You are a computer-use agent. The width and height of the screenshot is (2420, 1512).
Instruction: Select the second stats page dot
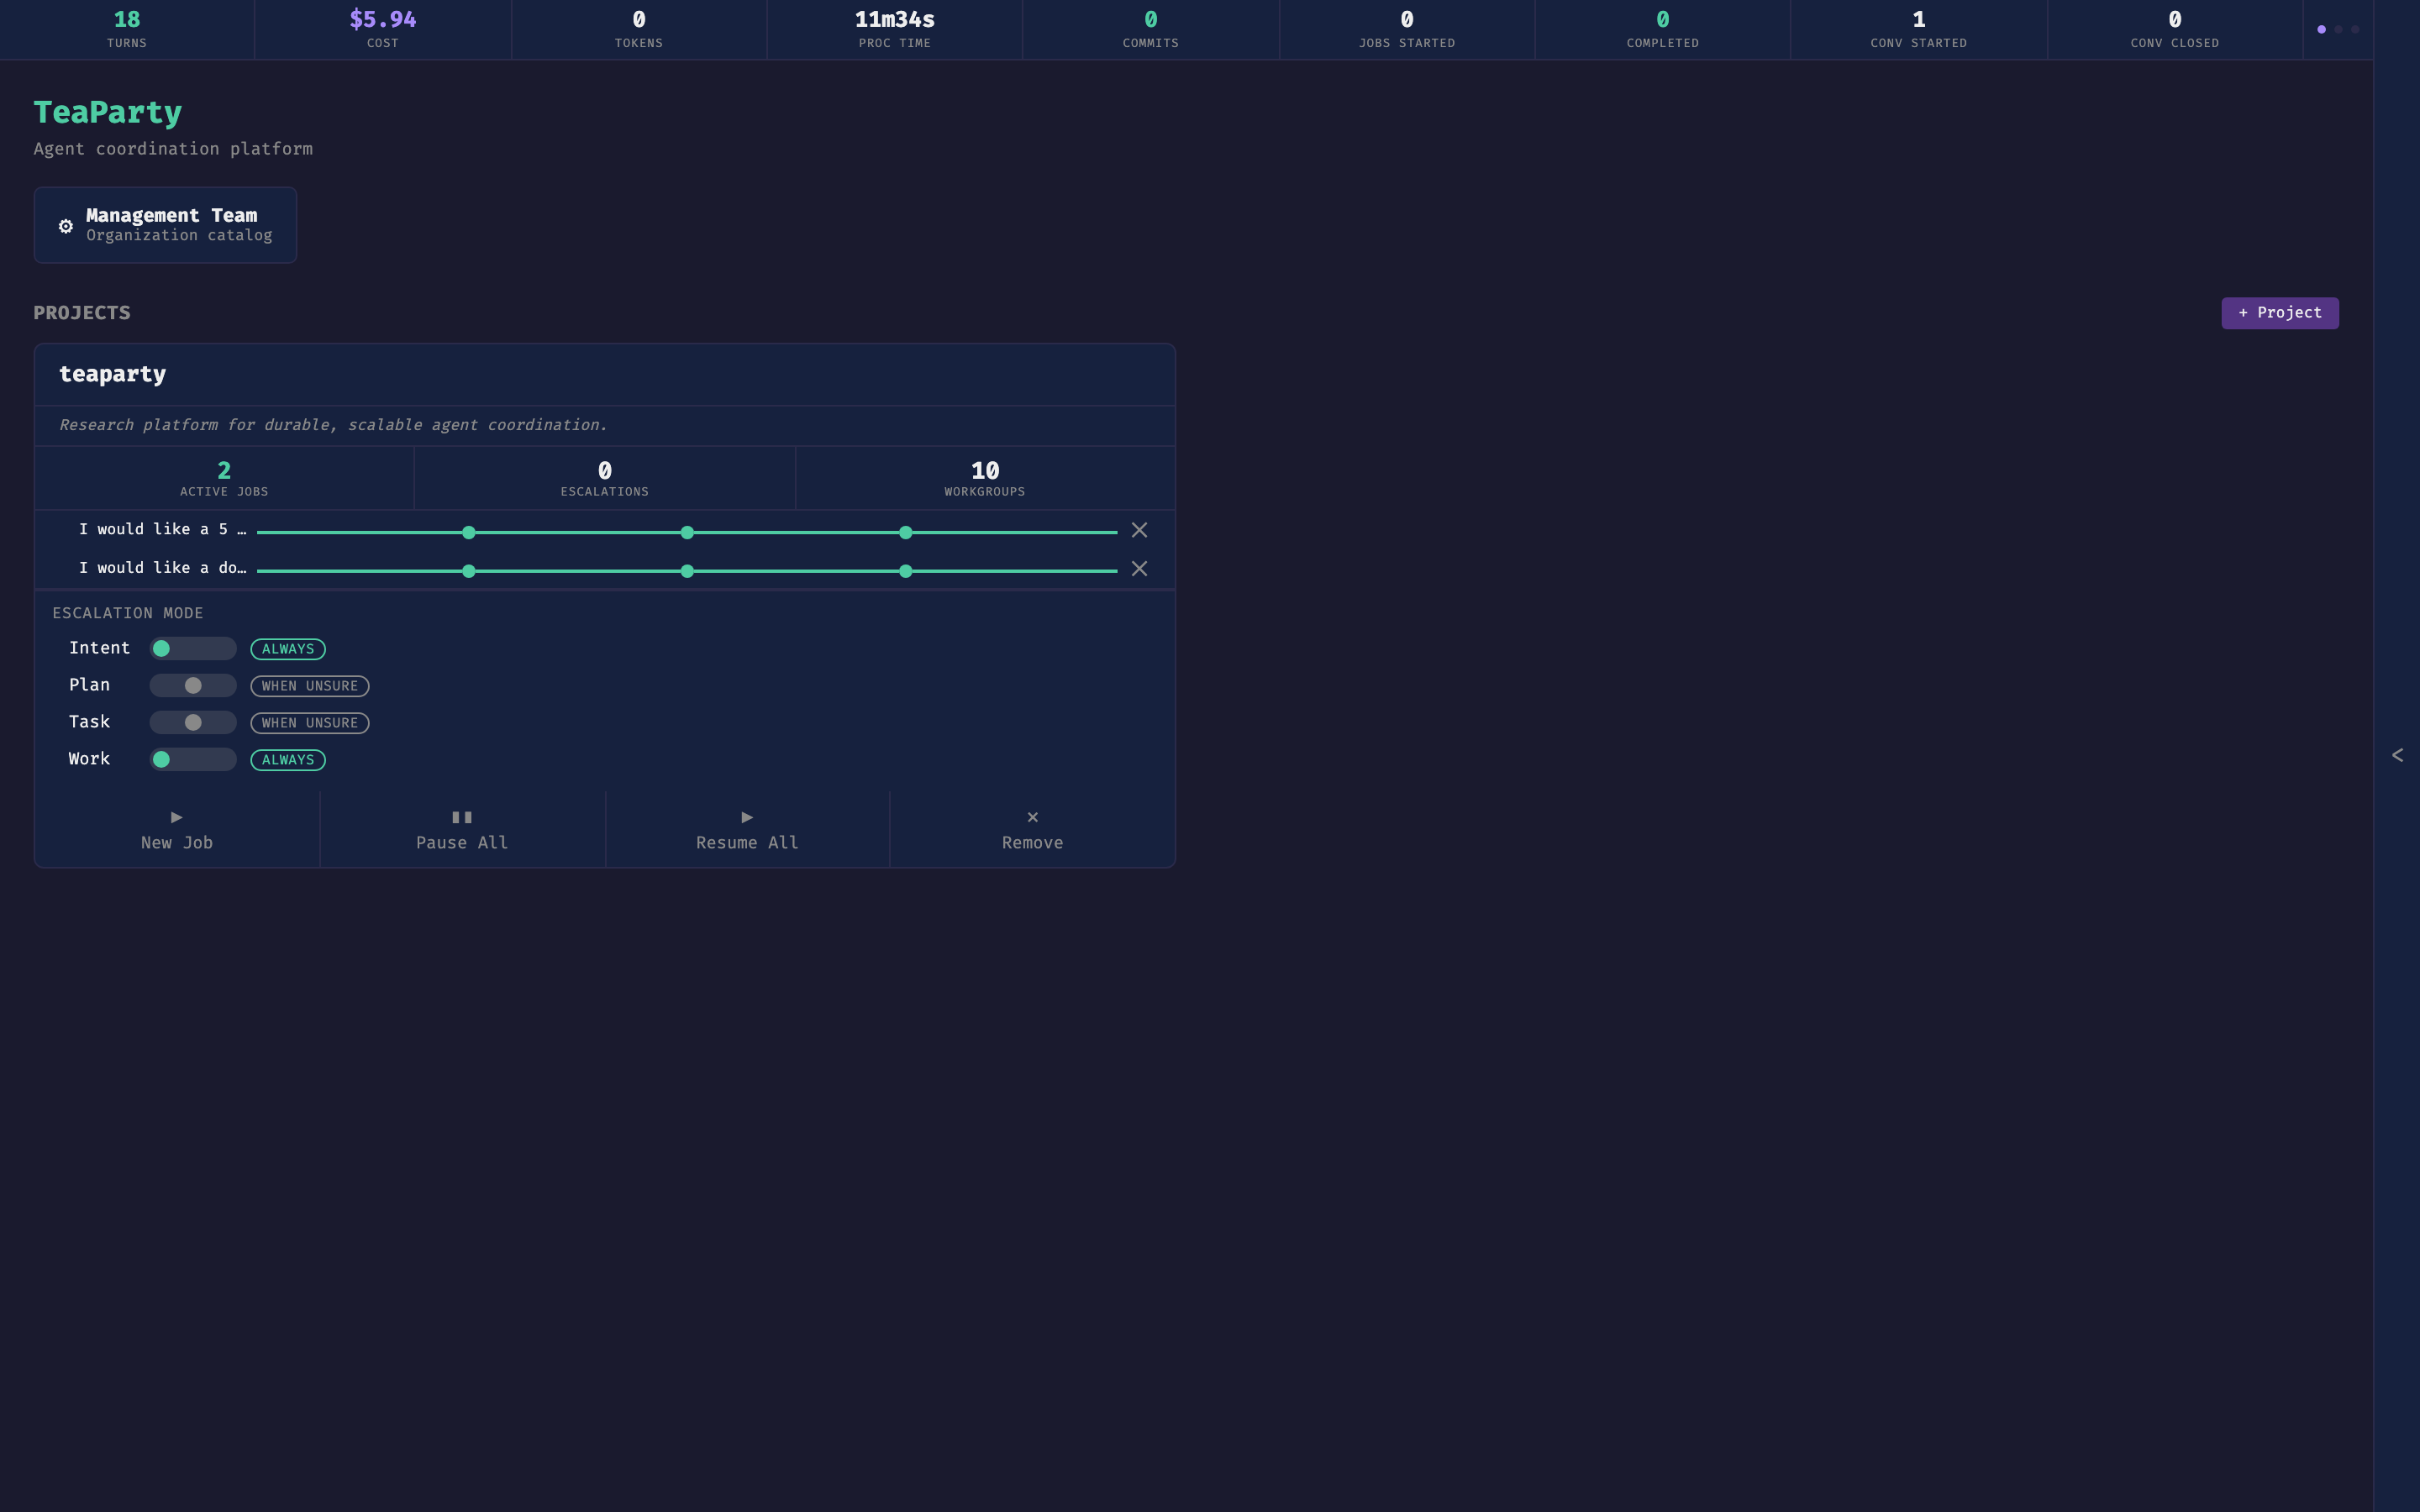[x=2338, y=29]
